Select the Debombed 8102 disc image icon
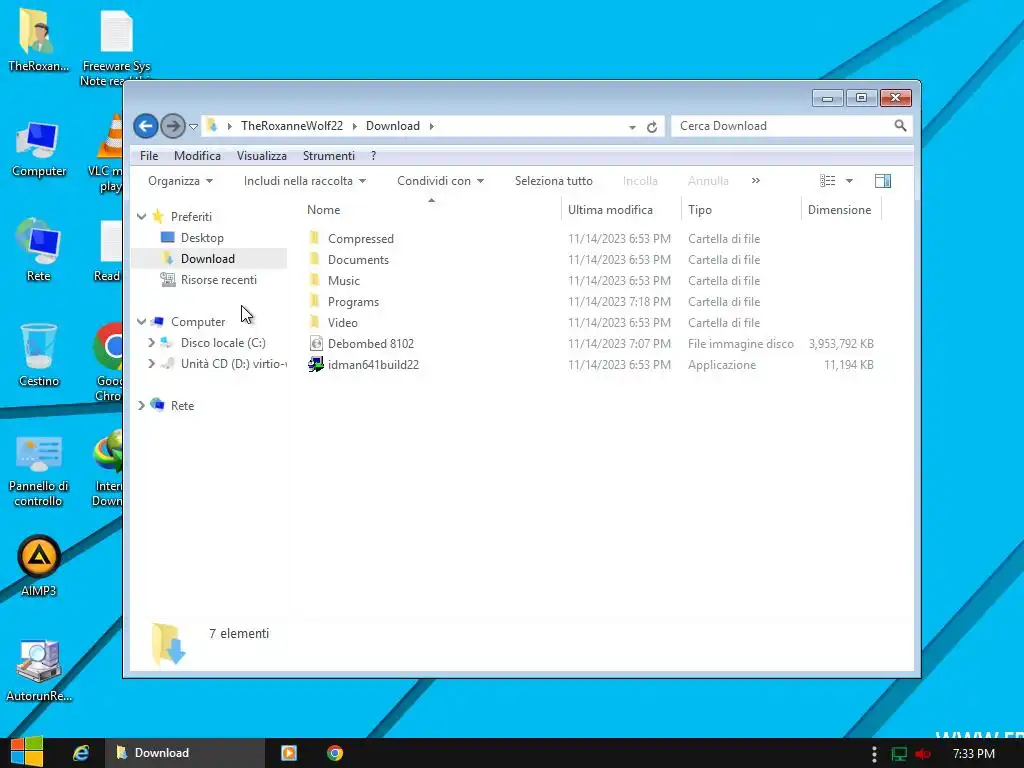 point(316,343)
